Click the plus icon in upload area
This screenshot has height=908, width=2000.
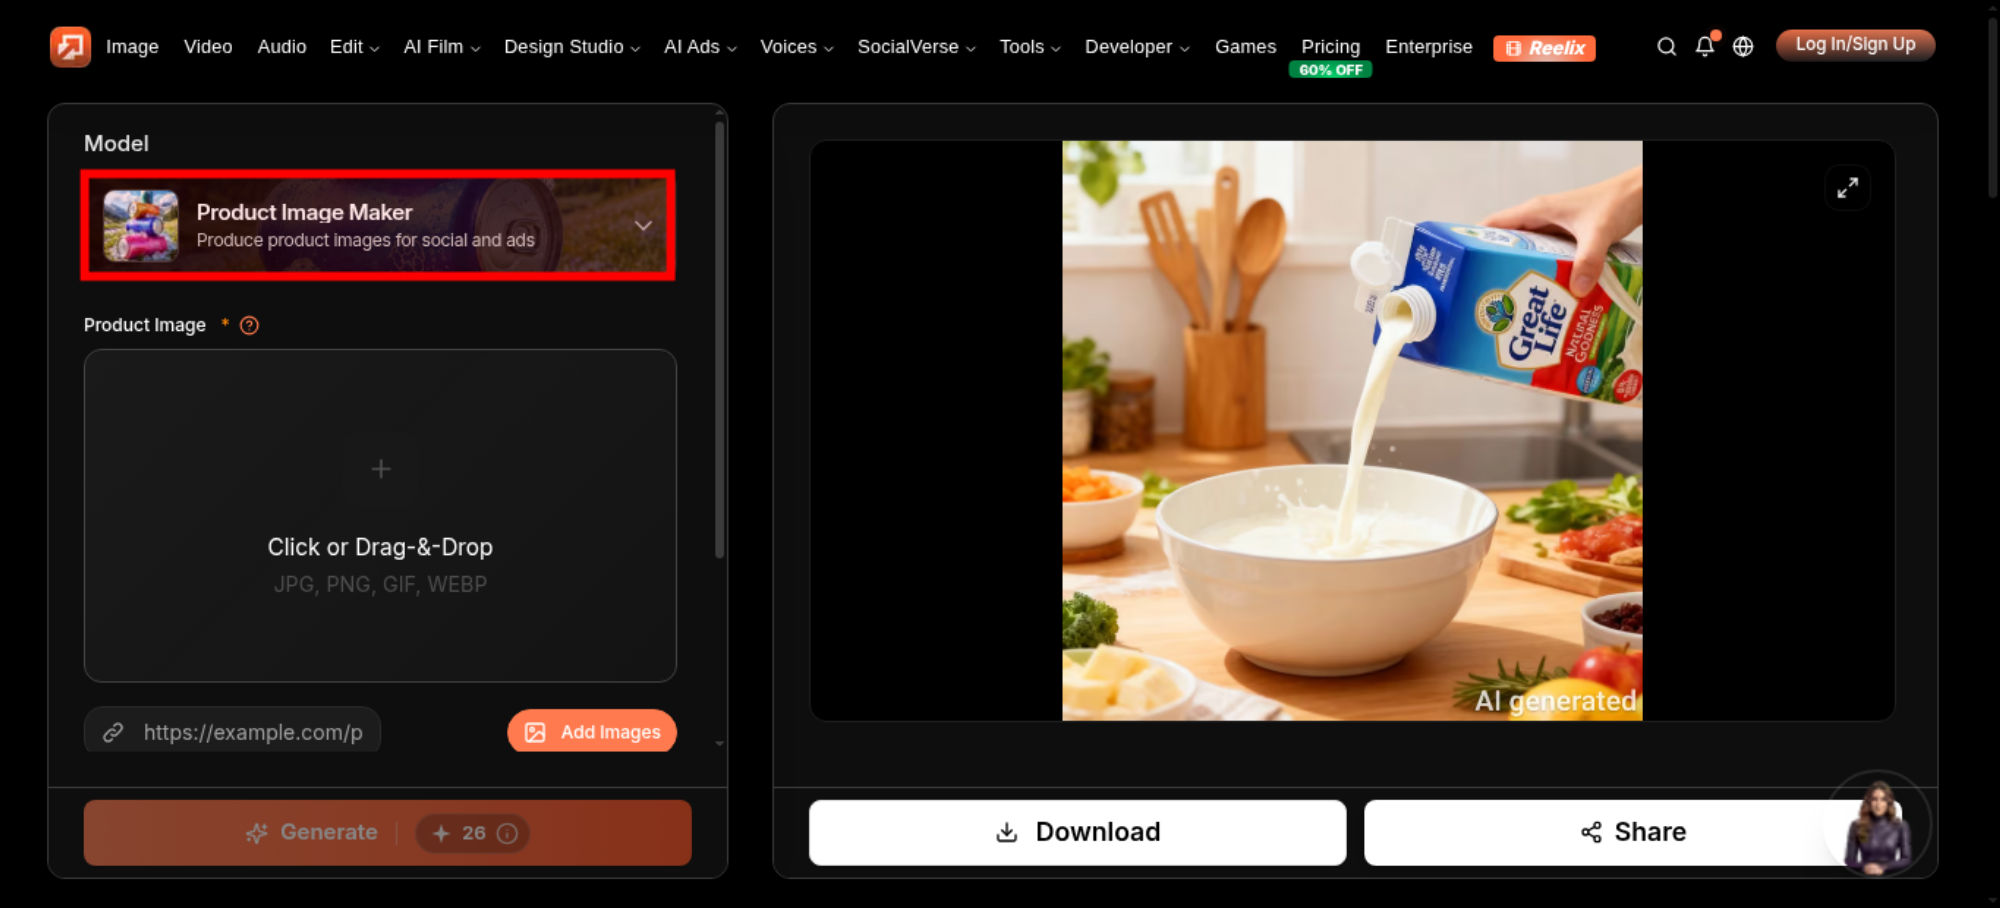[381, 468]
